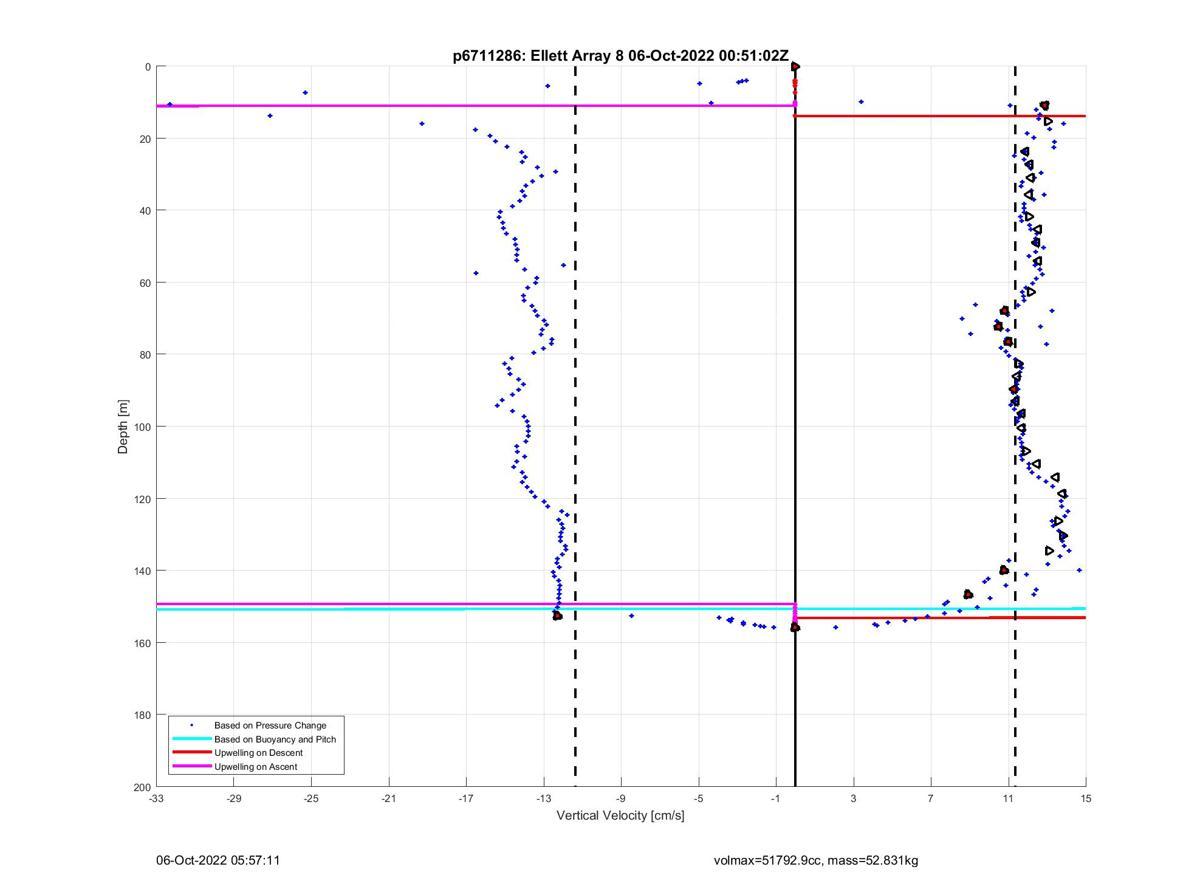Click the blue dot marker in the legend
The image size is (1200, 885).
coord(192,725)
